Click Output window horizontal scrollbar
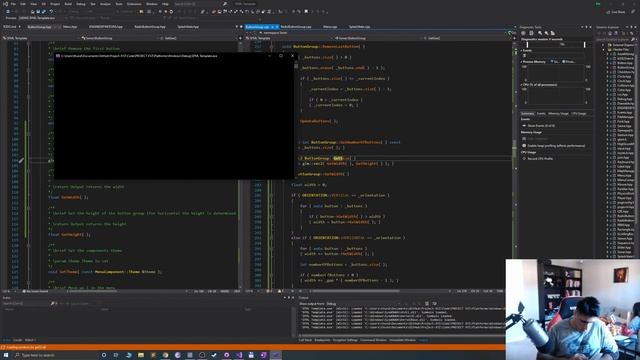 click(402, 336)
